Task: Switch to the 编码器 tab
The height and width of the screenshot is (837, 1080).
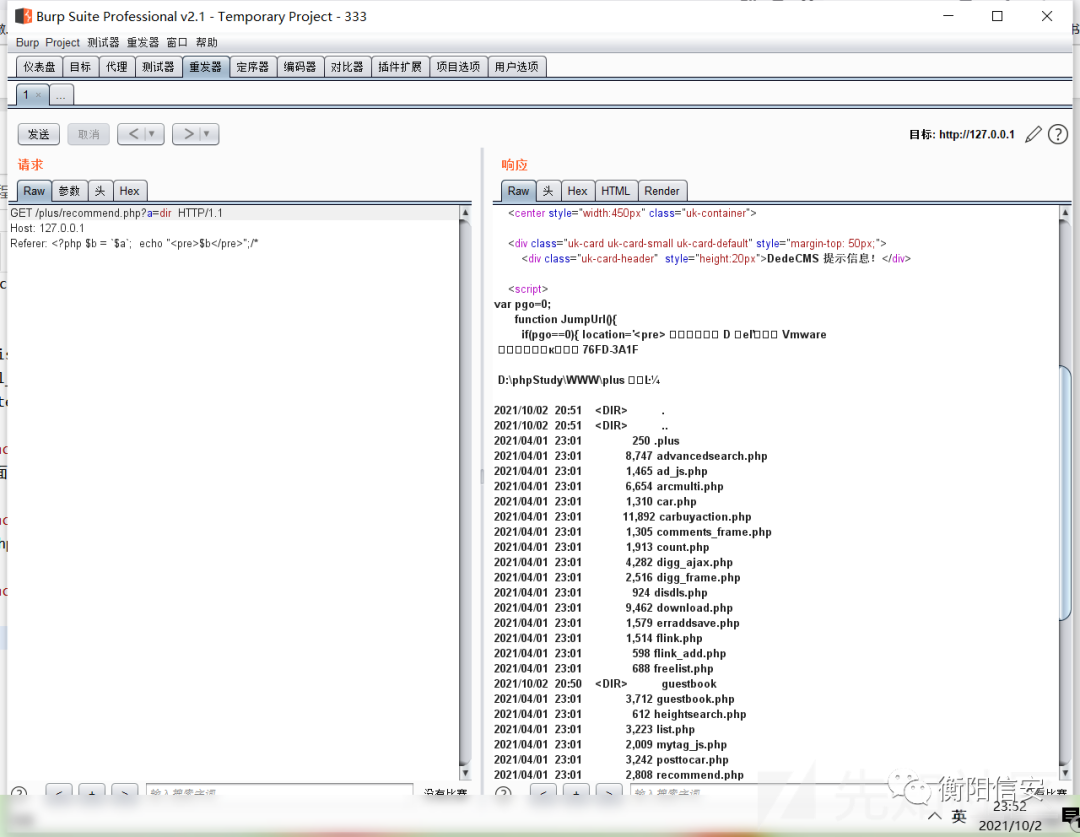Action: pos(300,67)
